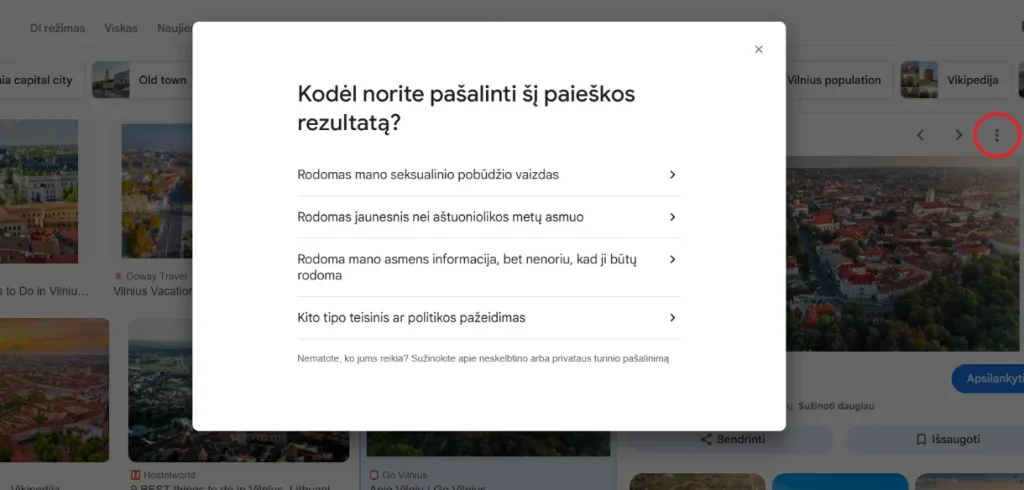Switch to the 'Viskas' search tab
Viewport: 1024px width, 490px height.
point(121,28)
